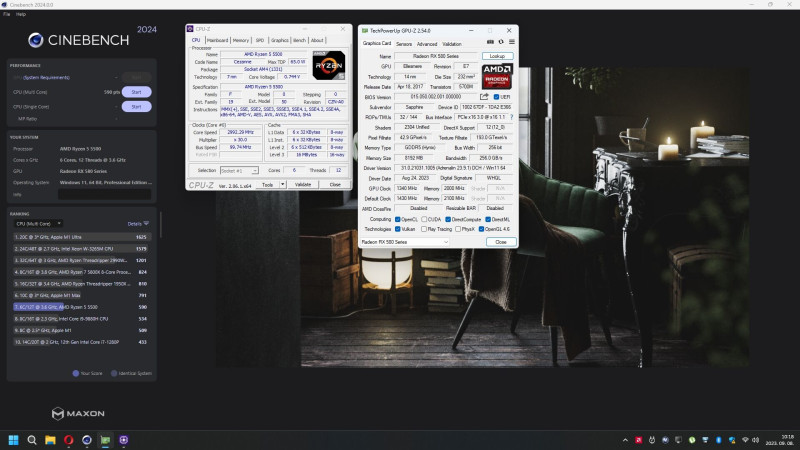Expand the ranking Details chevron
The height and width of the screenshot is (450, 800).
(x=146, y=223)
